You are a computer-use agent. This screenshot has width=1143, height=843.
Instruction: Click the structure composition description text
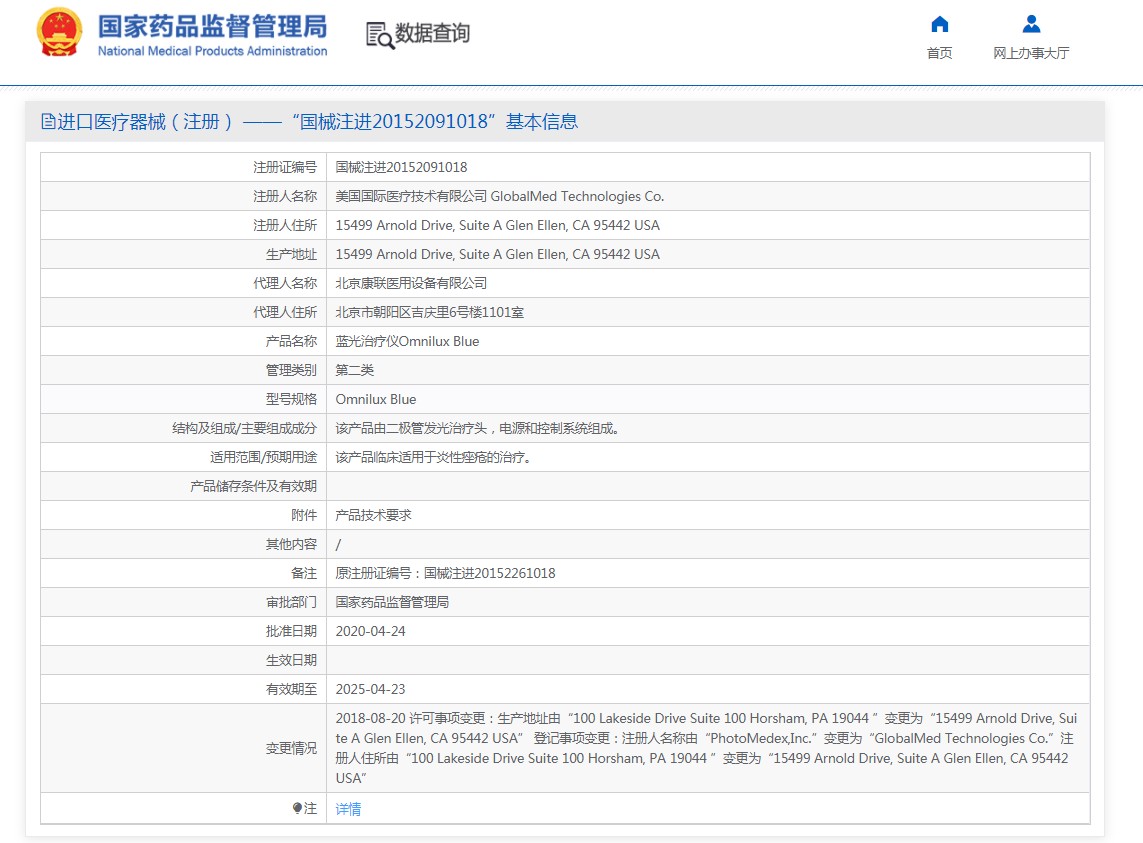tap(477, 428)
